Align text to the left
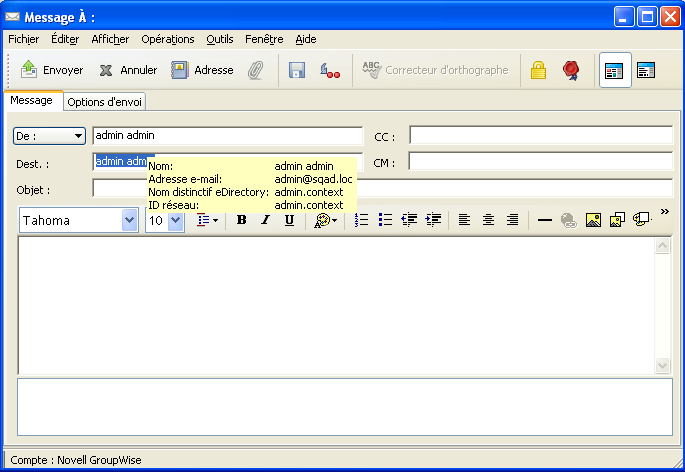The width and height of the screenshot is (685, 472). point(464,220)
